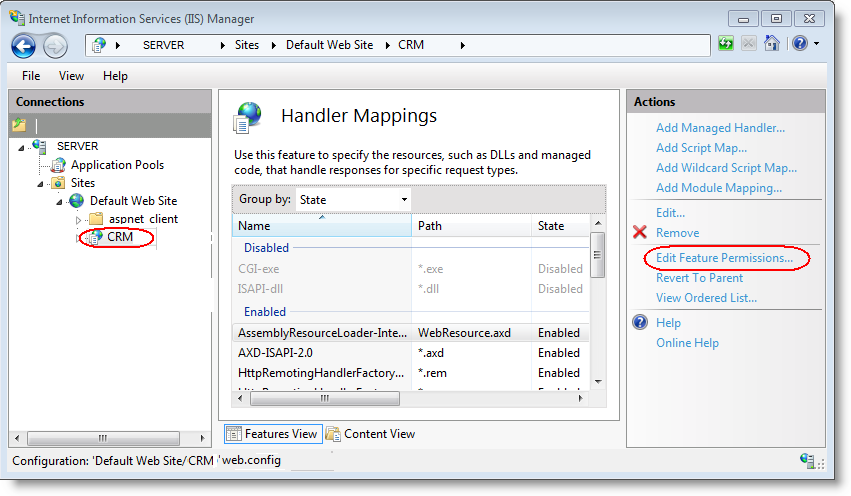The height and width of the screenshot is (496, 851).
Task: Click the Back navigation arrow button
Action: point(24,45)
